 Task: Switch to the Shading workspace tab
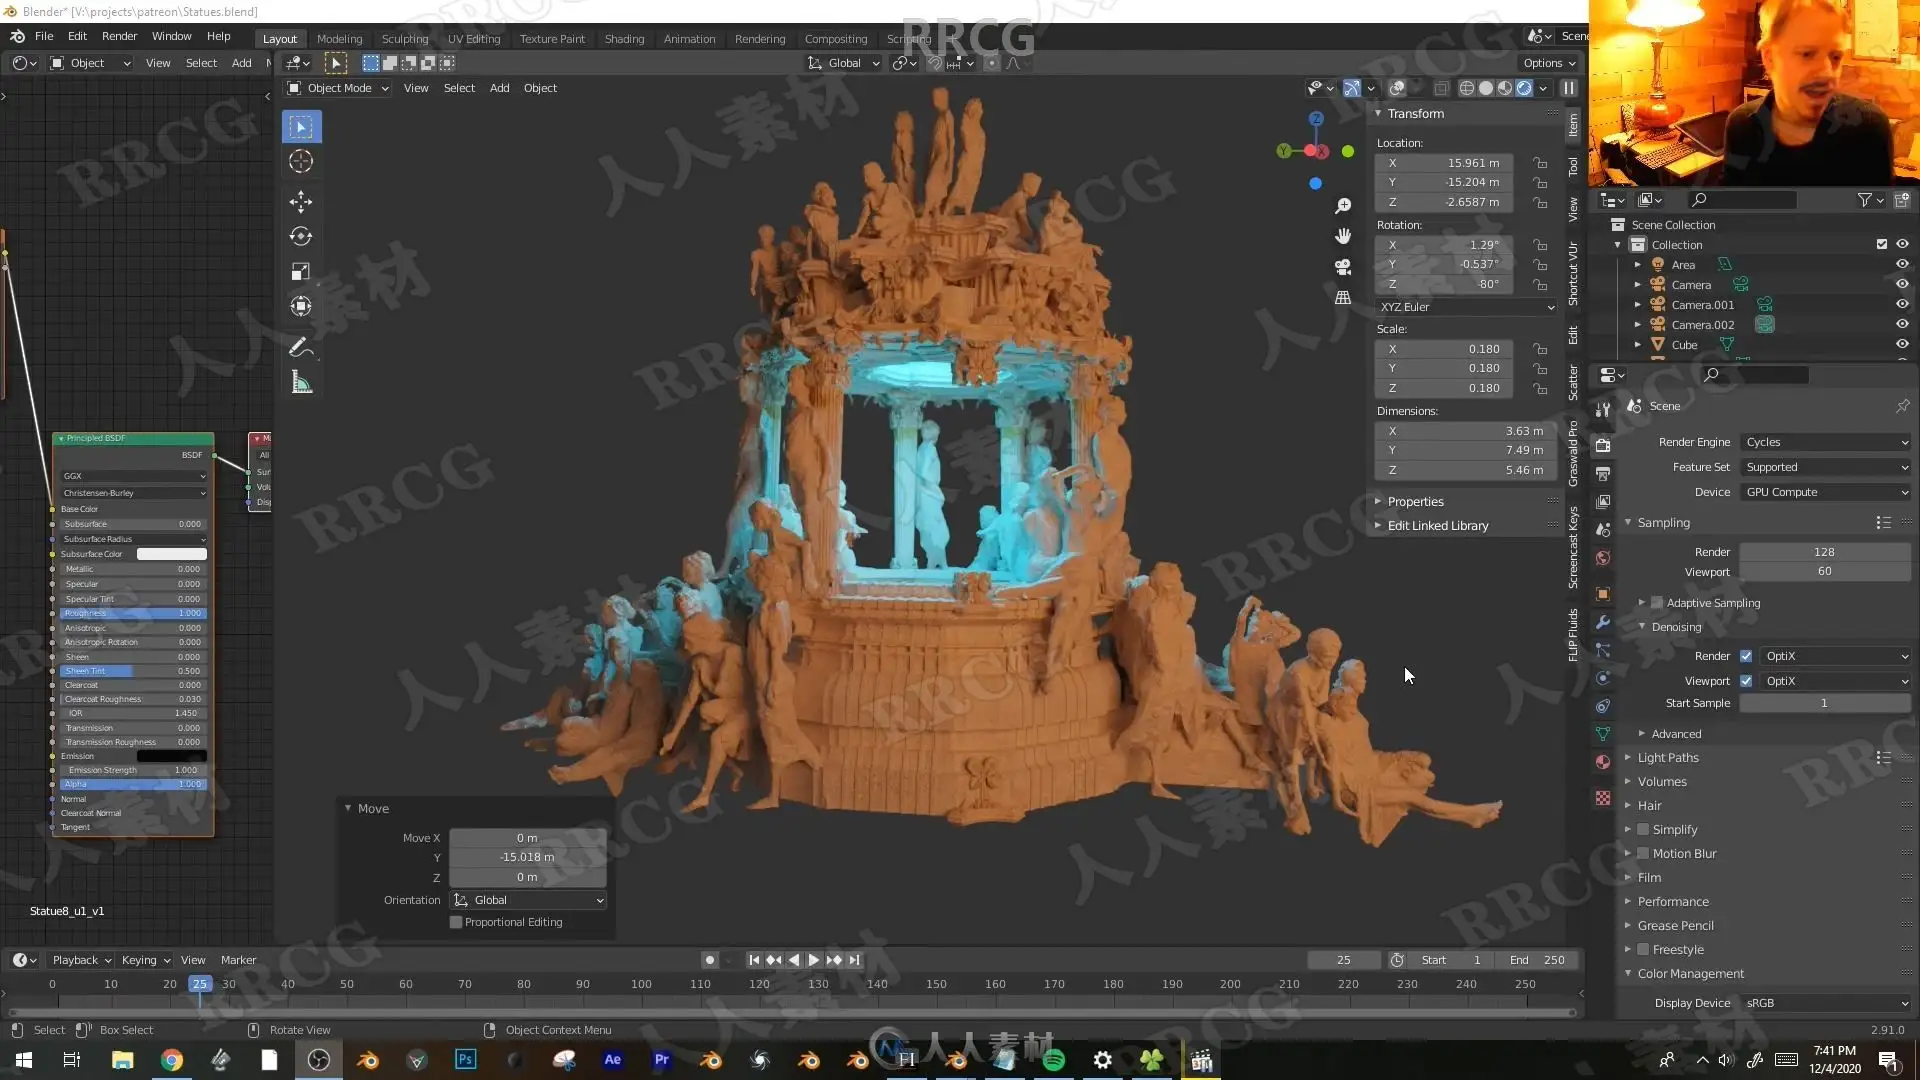tap(624, 39)
